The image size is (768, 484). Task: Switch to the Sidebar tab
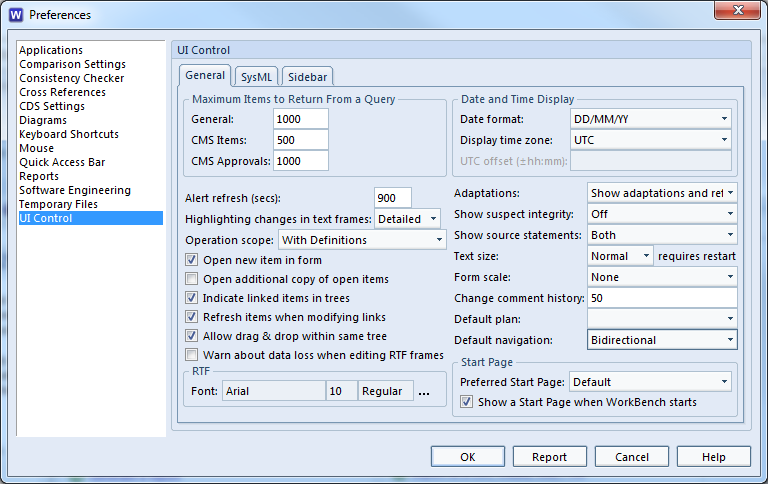click(307, 77)
